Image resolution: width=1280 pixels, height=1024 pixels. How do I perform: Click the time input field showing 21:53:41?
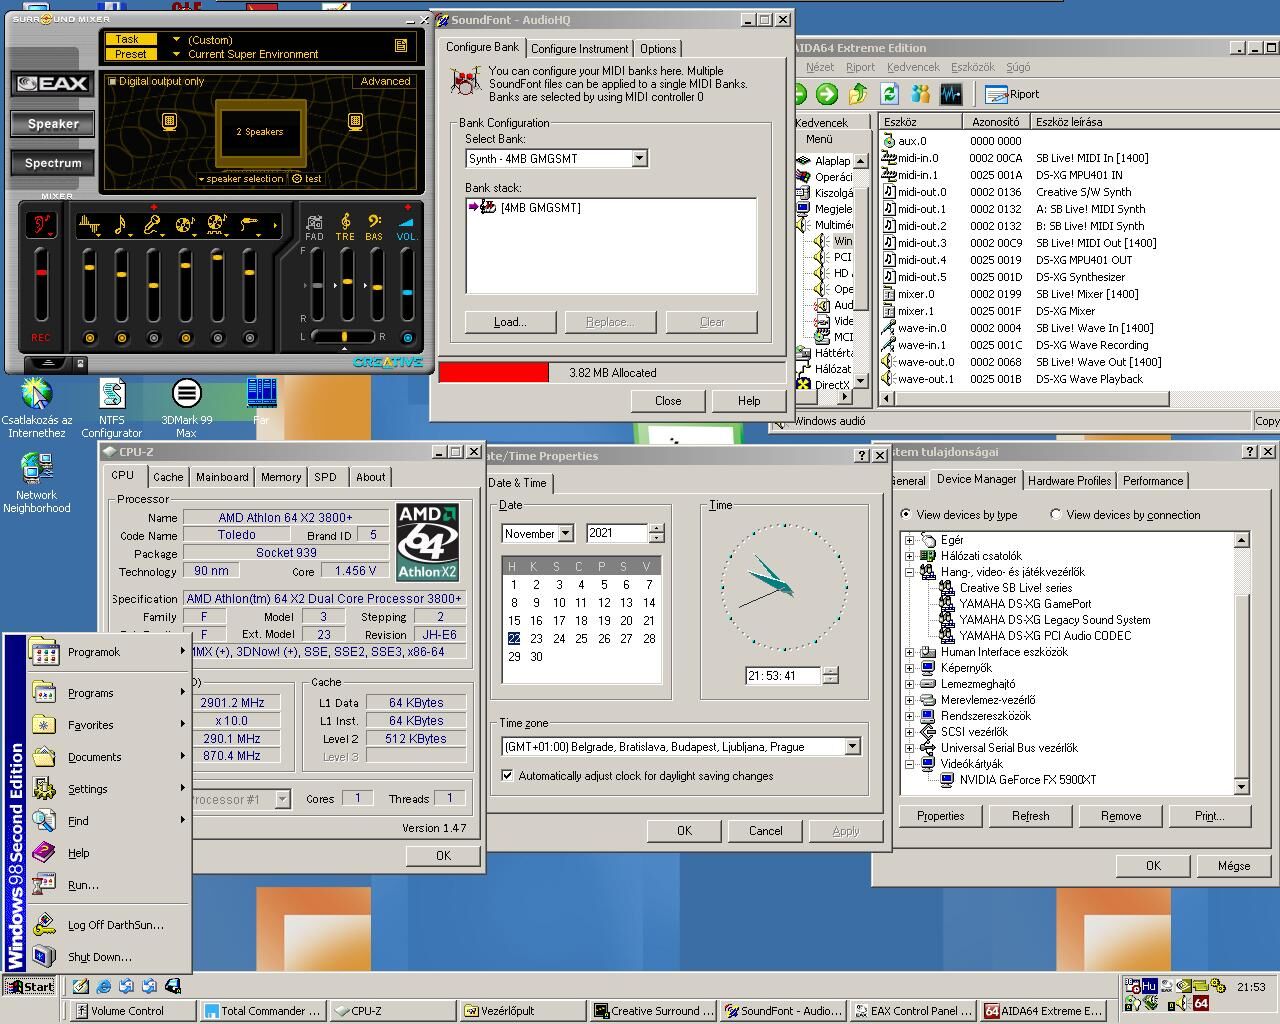tap(784, 676)
